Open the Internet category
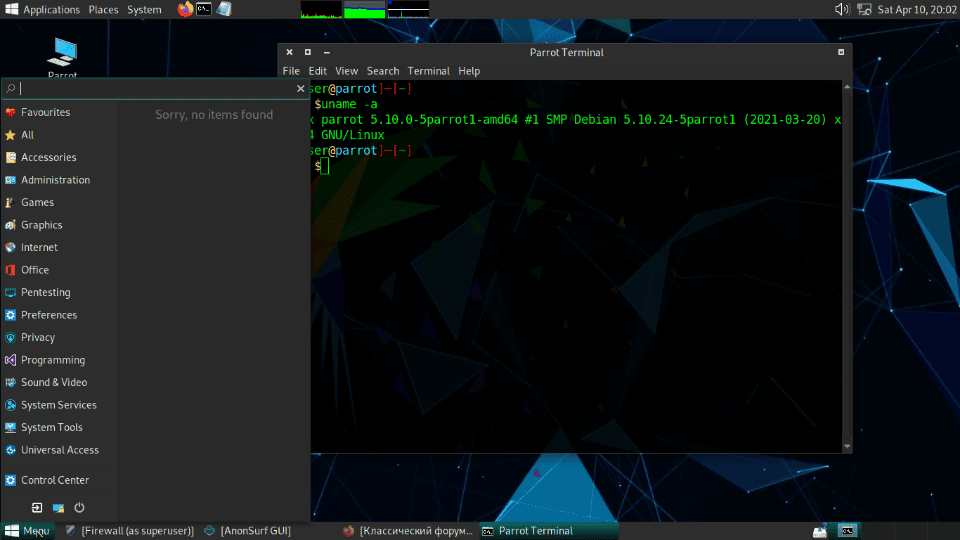This screenshot has width=960, height=540. click(x=59, y=247)
